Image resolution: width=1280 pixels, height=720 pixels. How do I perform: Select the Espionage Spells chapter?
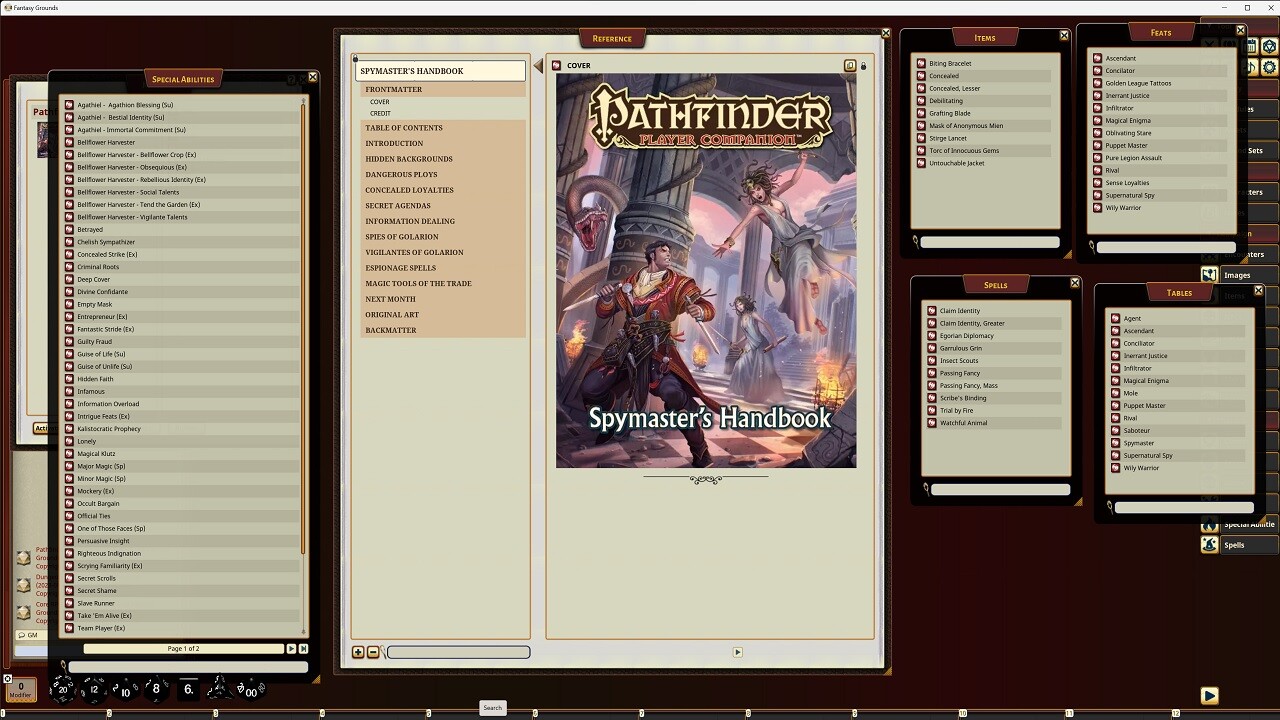tap(400, 267)
